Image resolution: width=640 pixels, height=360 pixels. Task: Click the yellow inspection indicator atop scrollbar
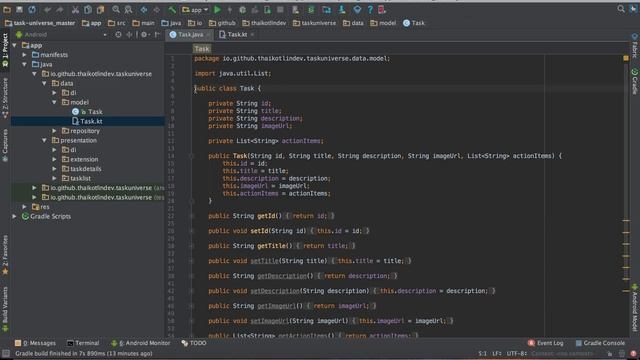(626, 58)
